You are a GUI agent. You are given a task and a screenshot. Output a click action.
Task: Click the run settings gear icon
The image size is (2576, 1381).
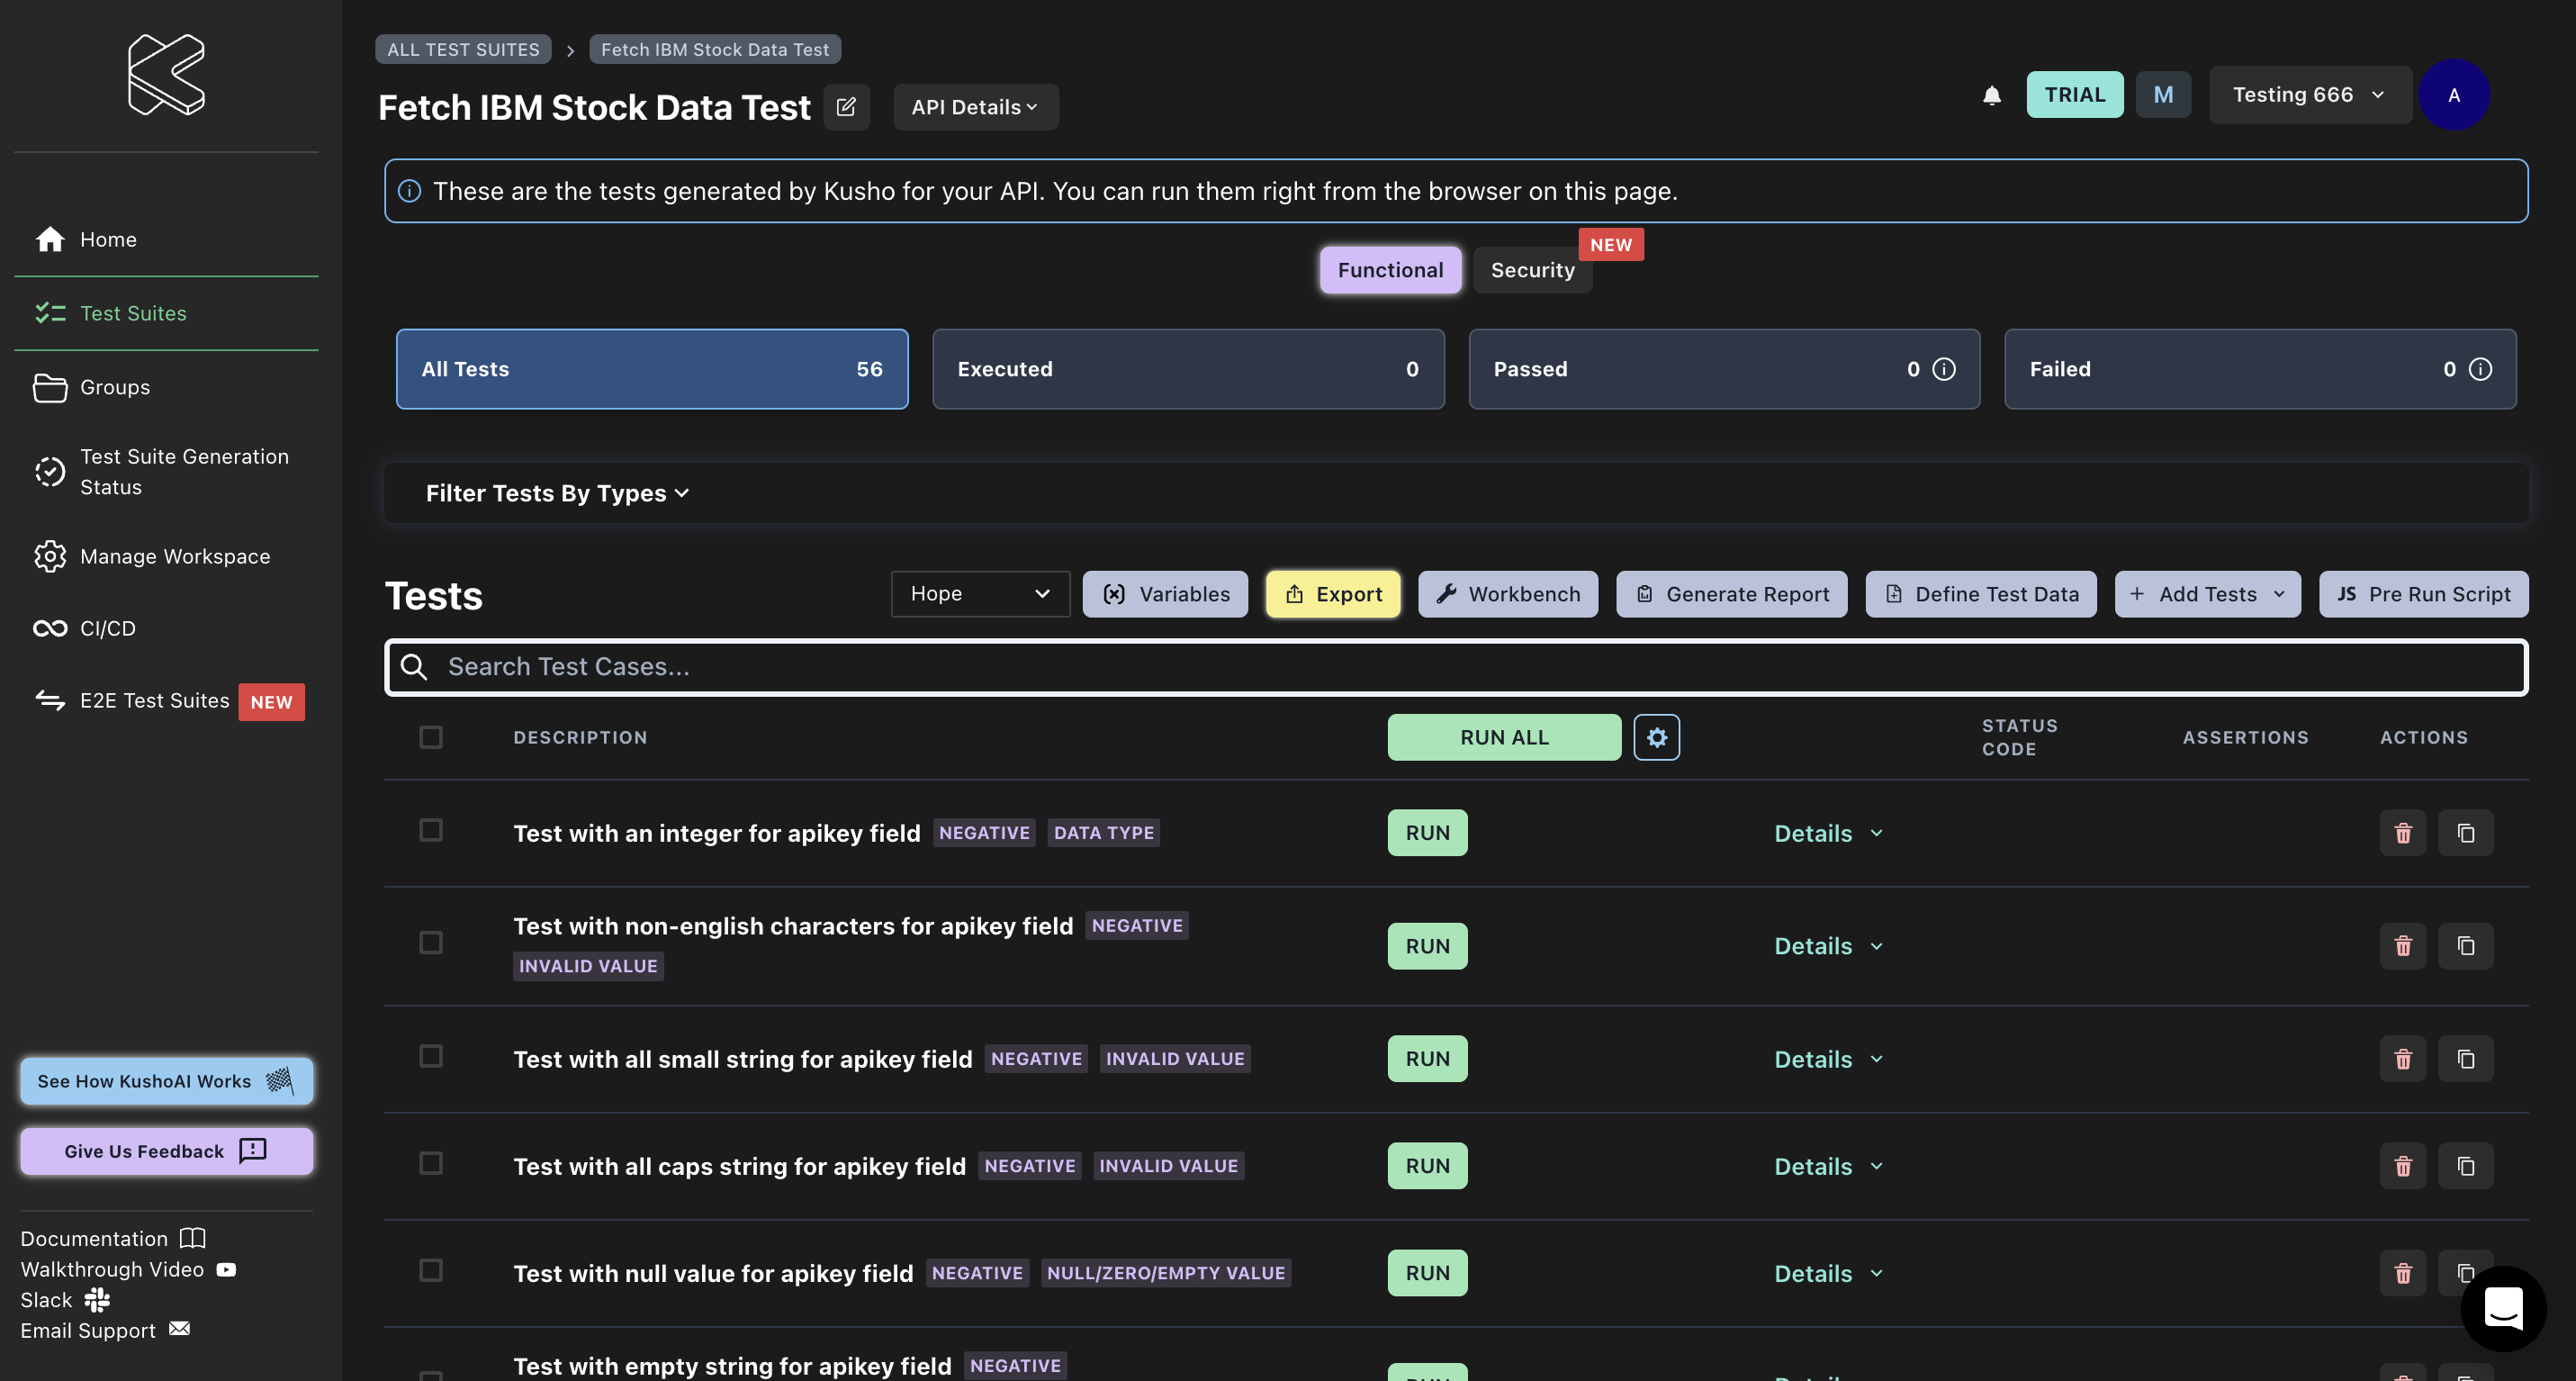1656,737
